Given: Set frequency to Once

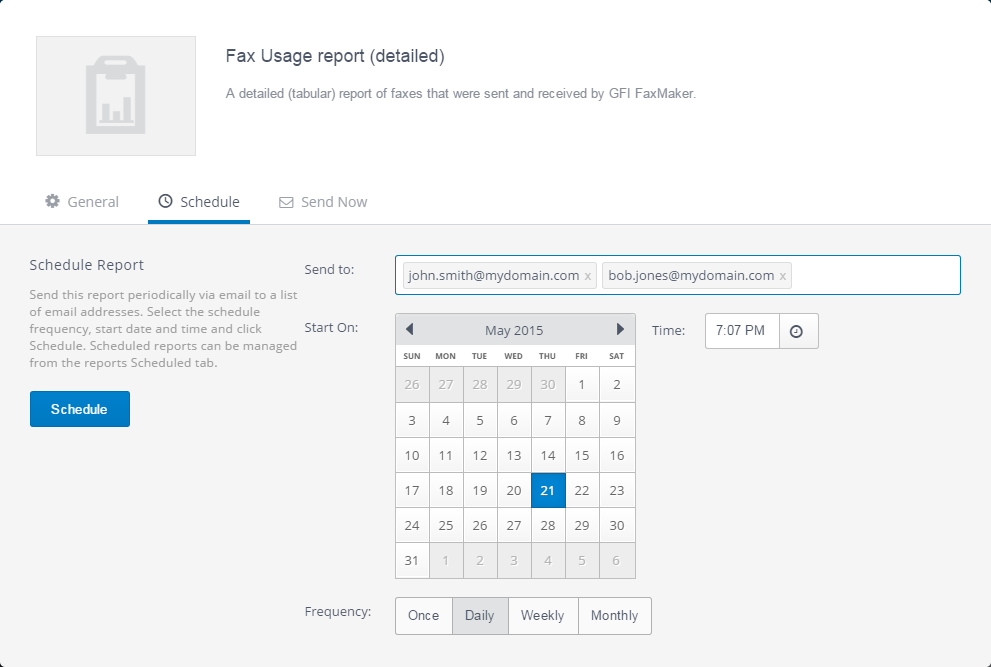Looking at the screenshot, I should click(x=423, y=616).
